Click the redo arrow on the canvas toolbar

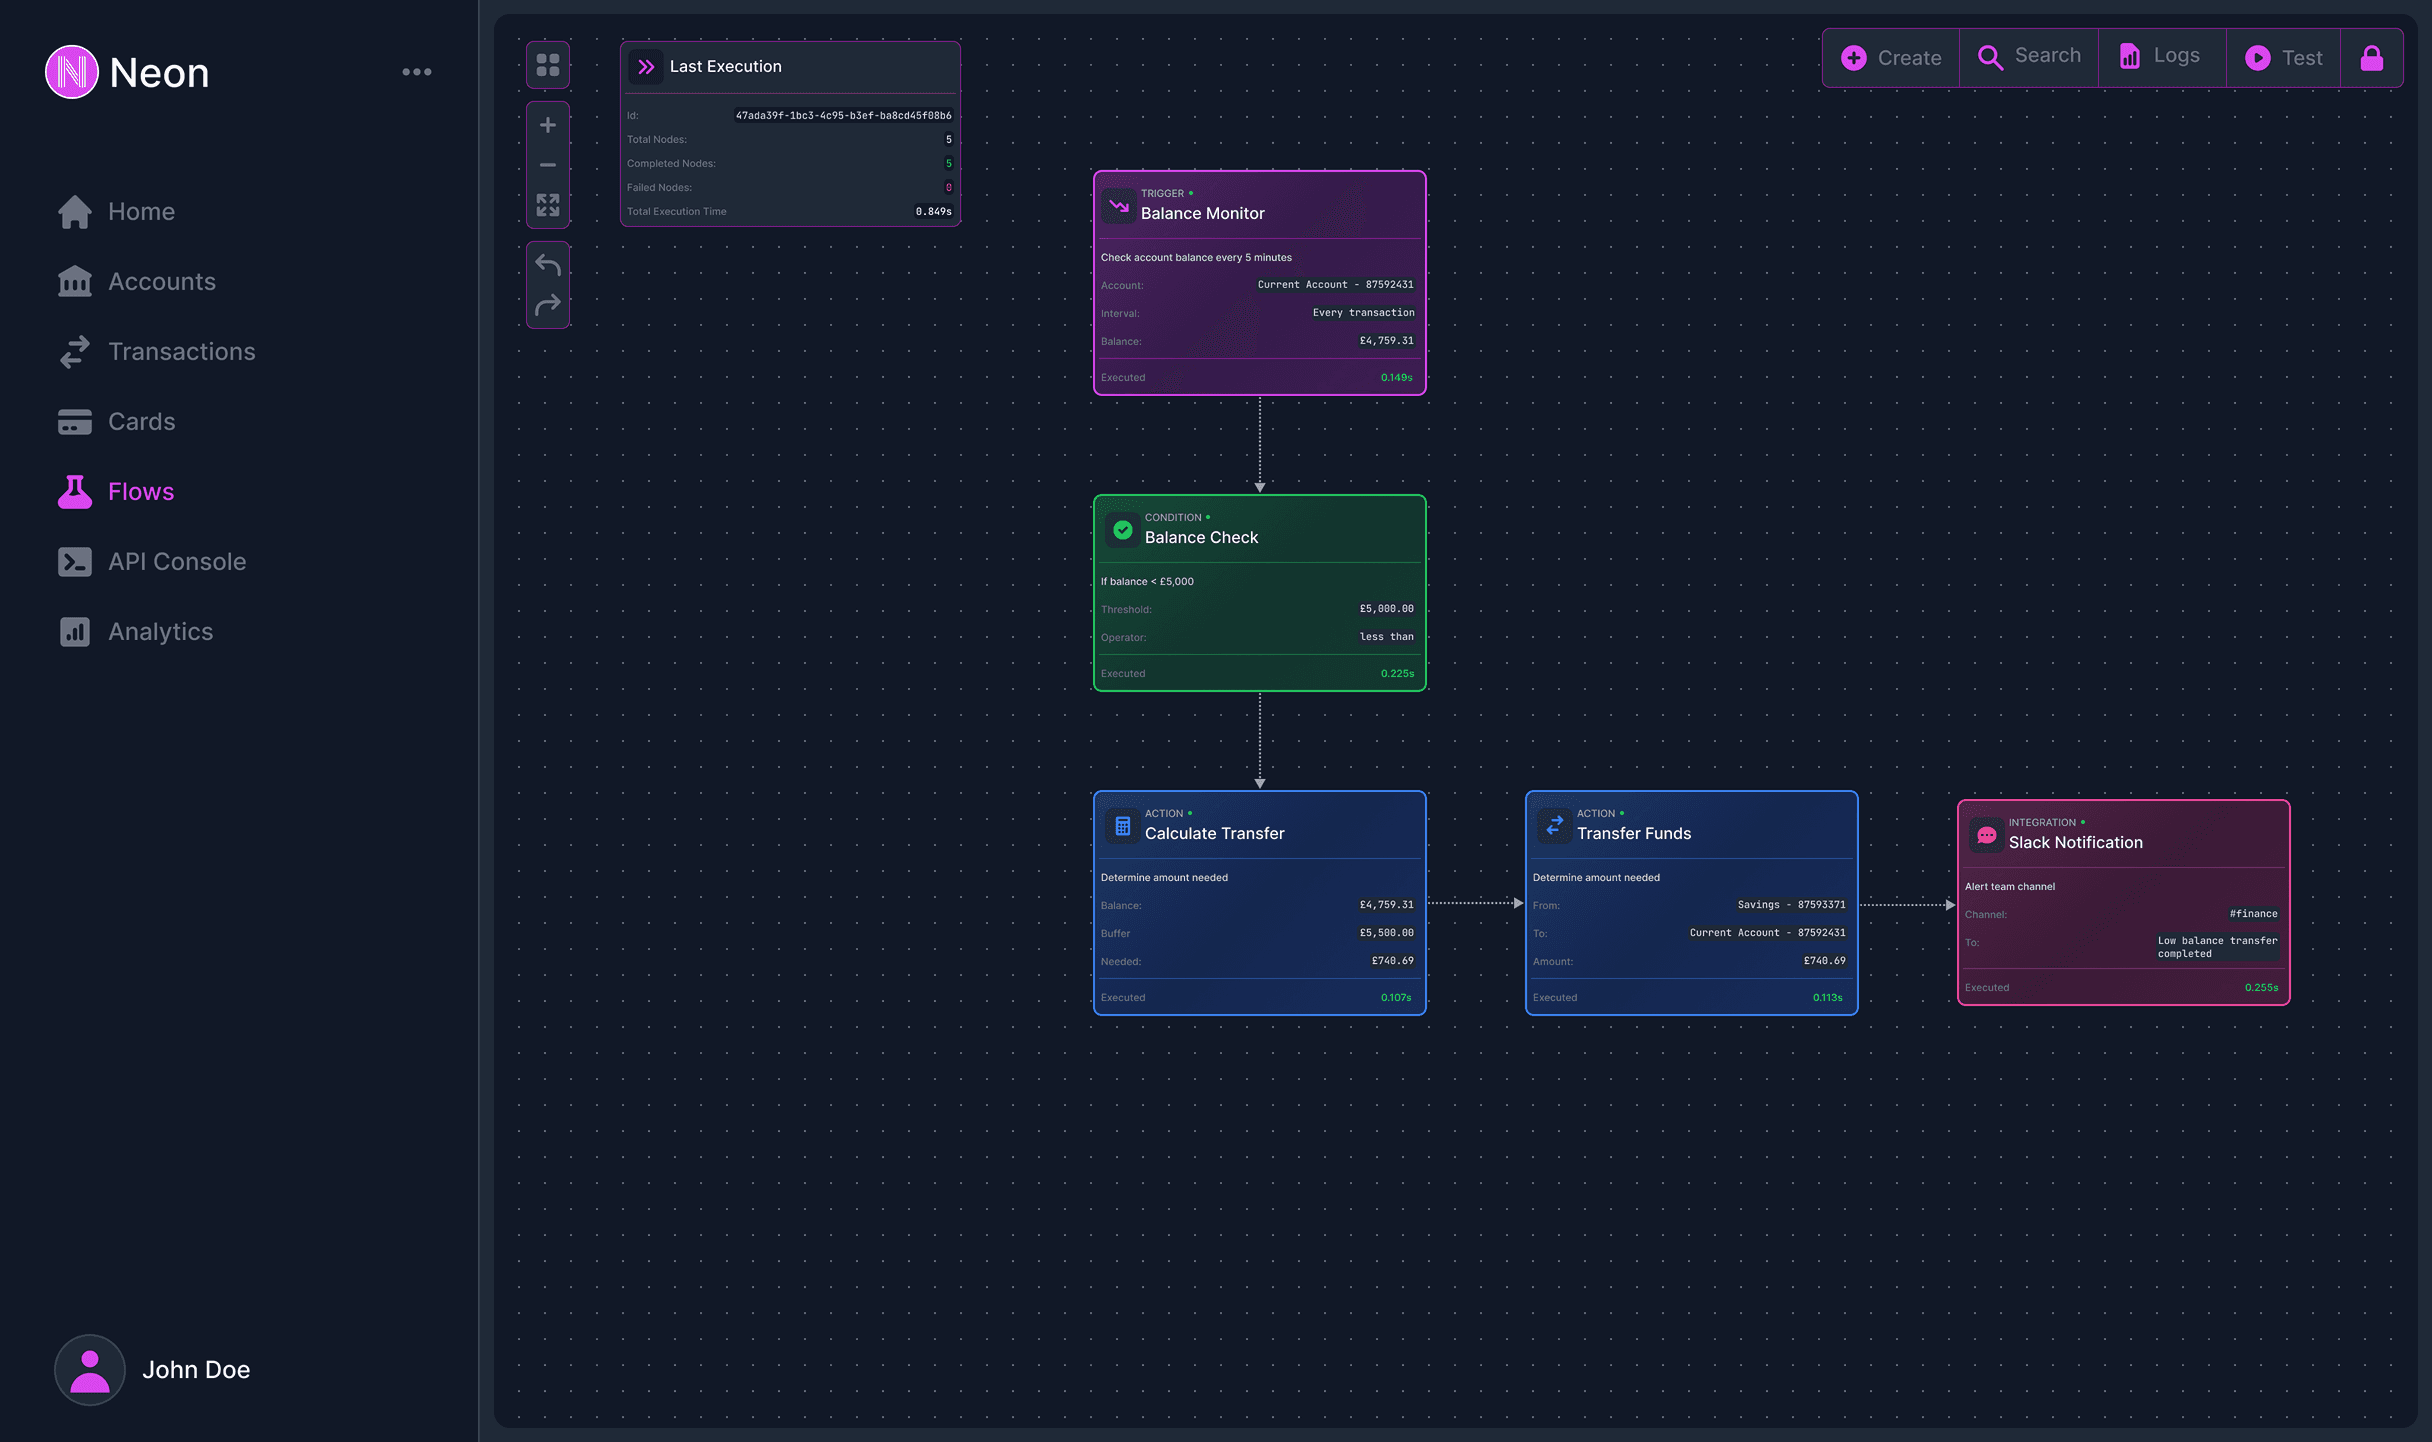pos(548,303)
